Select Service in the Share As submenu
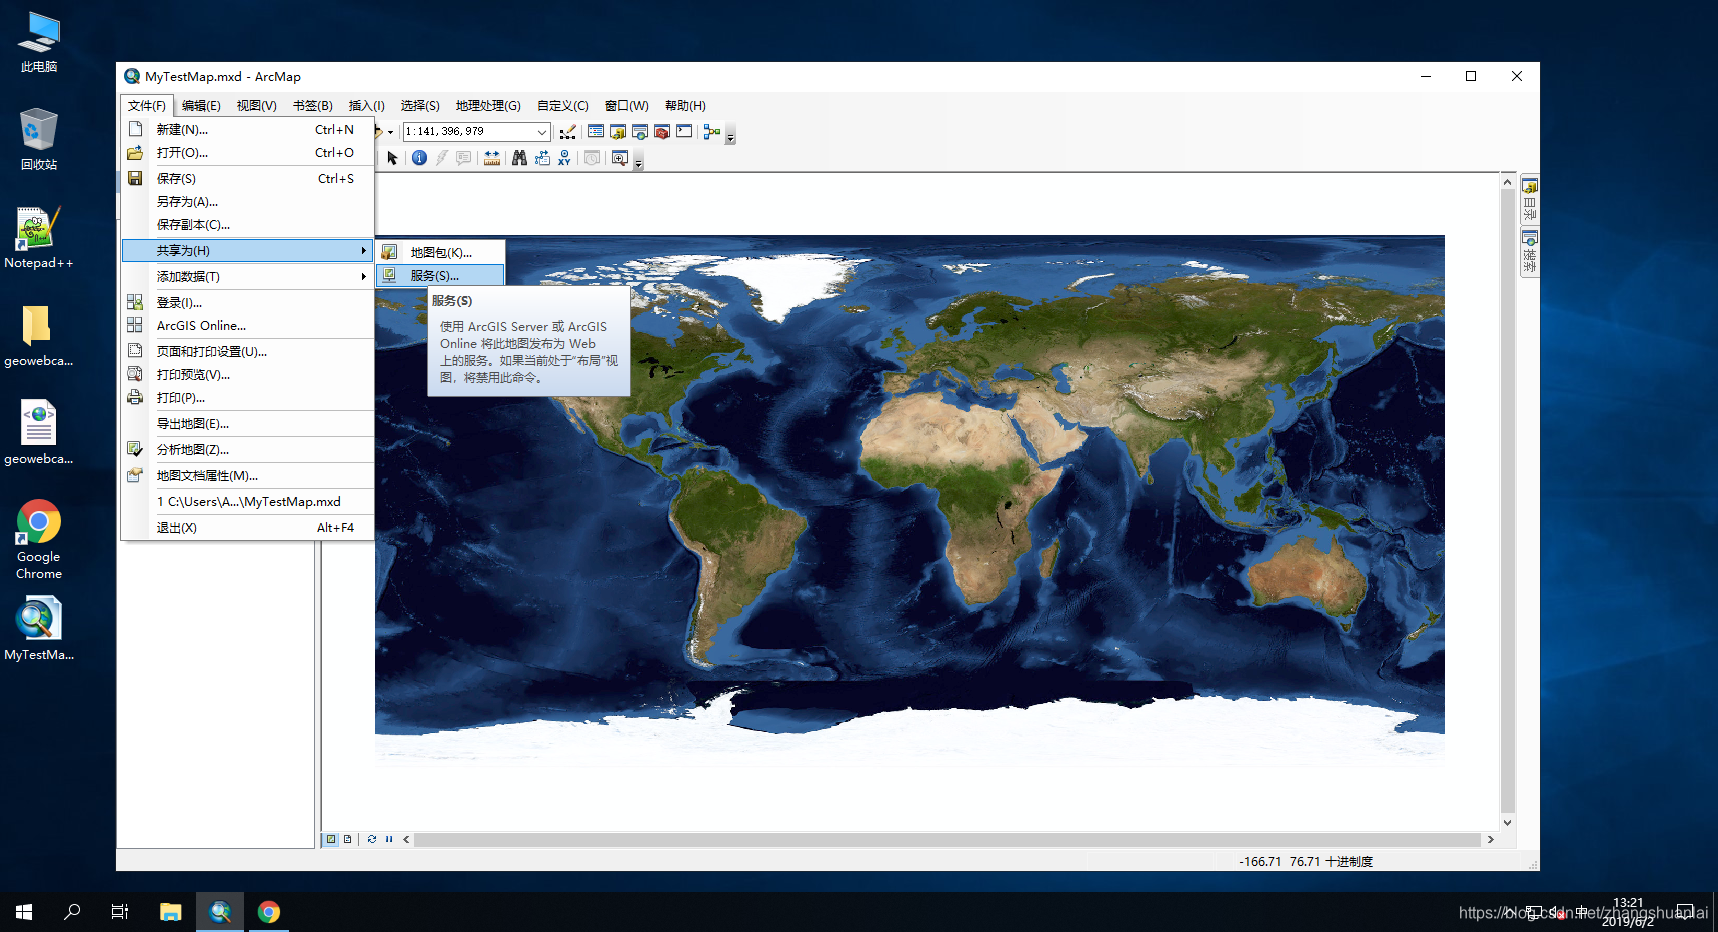Screen dimensions: 1718x932 pos(440,276)
